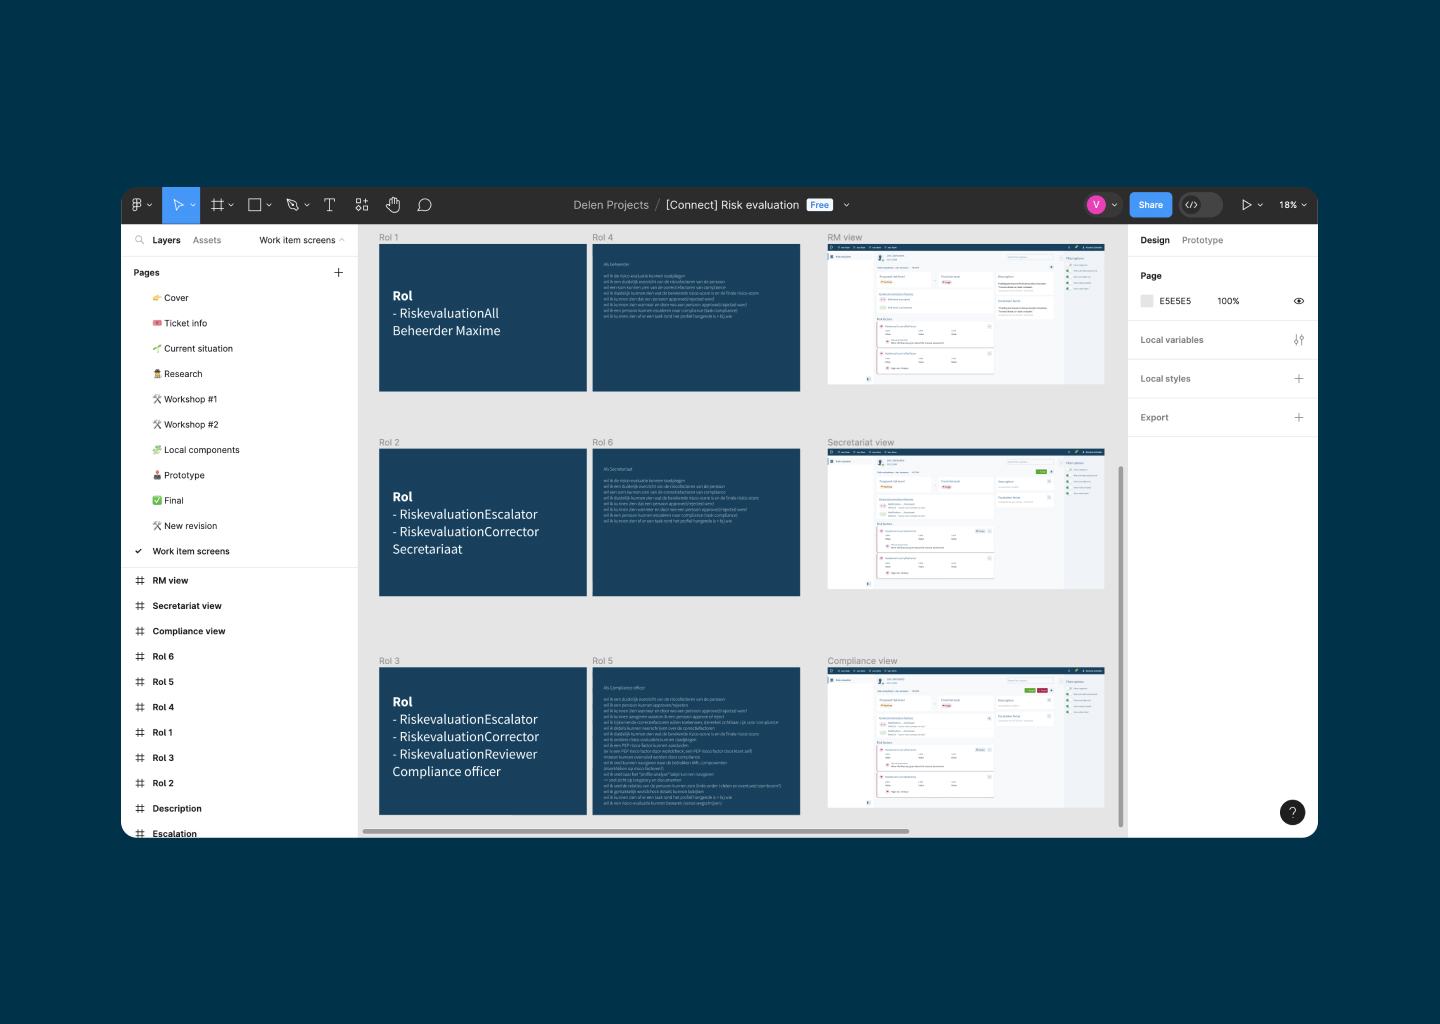The height and width of the screenshot is (1024, 1440).
Task: Select the Add comment tool
Action: [424, 205]
